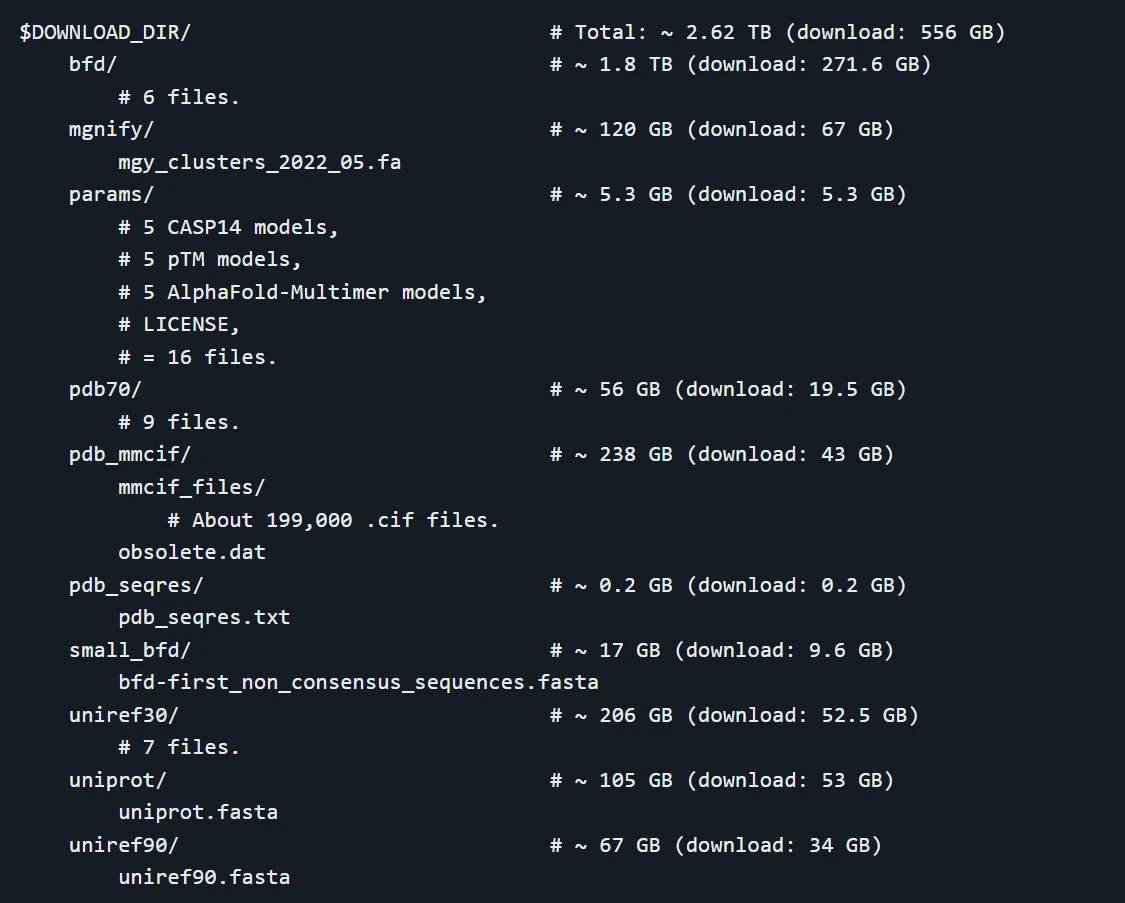Click the bfd-first_non_consensus_sequences.fasta file name
This screenshot has height=903, width=1125.
[x=358, y=682]
